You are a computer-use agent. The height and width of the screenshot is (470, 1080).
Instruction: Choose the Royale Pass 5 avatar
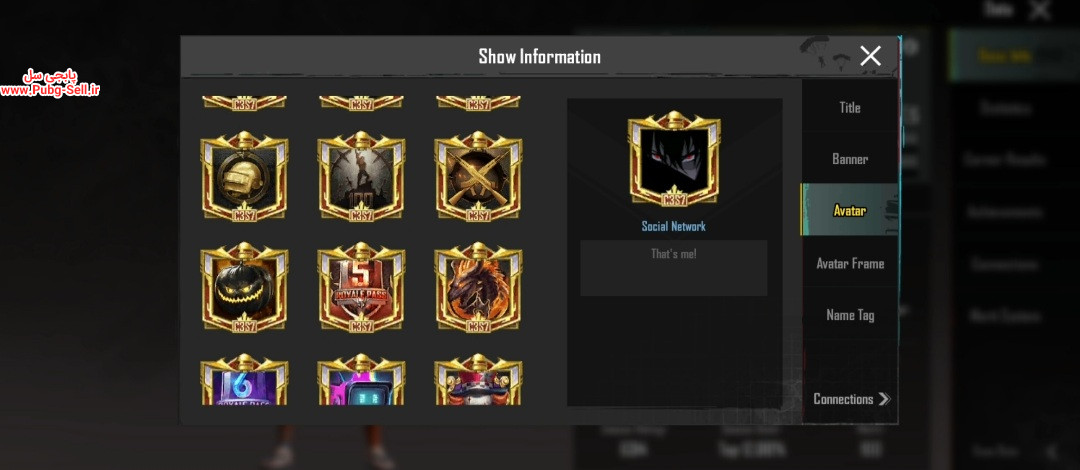click(361, 287)
